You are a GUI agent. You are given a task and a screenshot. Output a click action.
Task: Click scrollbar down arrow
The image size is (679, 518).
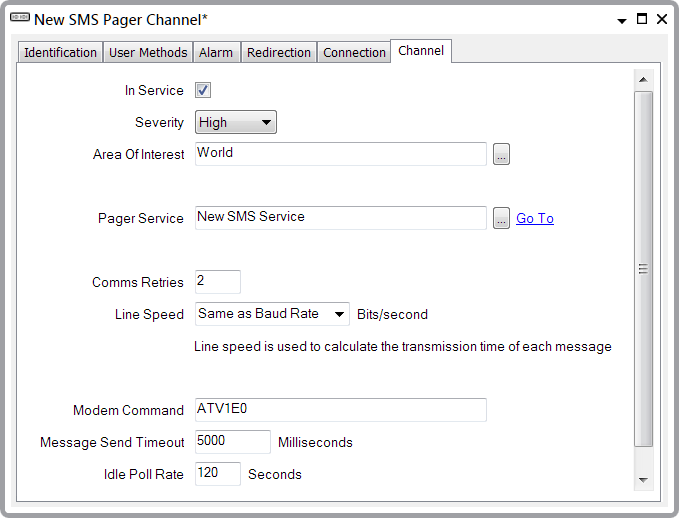point(643,479)
